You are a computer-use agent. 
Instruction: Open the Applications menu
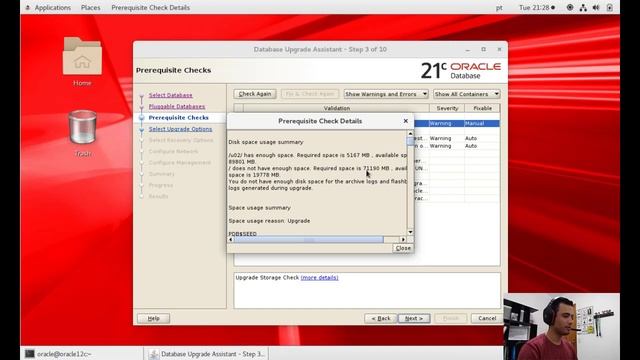52,7
